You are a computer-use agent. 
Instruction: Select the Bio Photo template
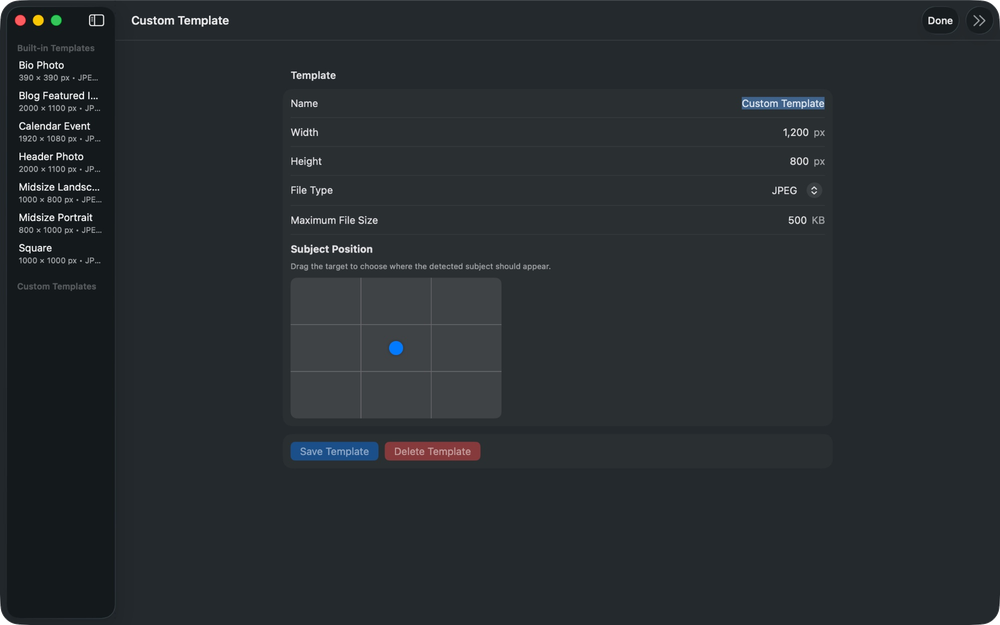pyautogui.click(x=59, y=71)
